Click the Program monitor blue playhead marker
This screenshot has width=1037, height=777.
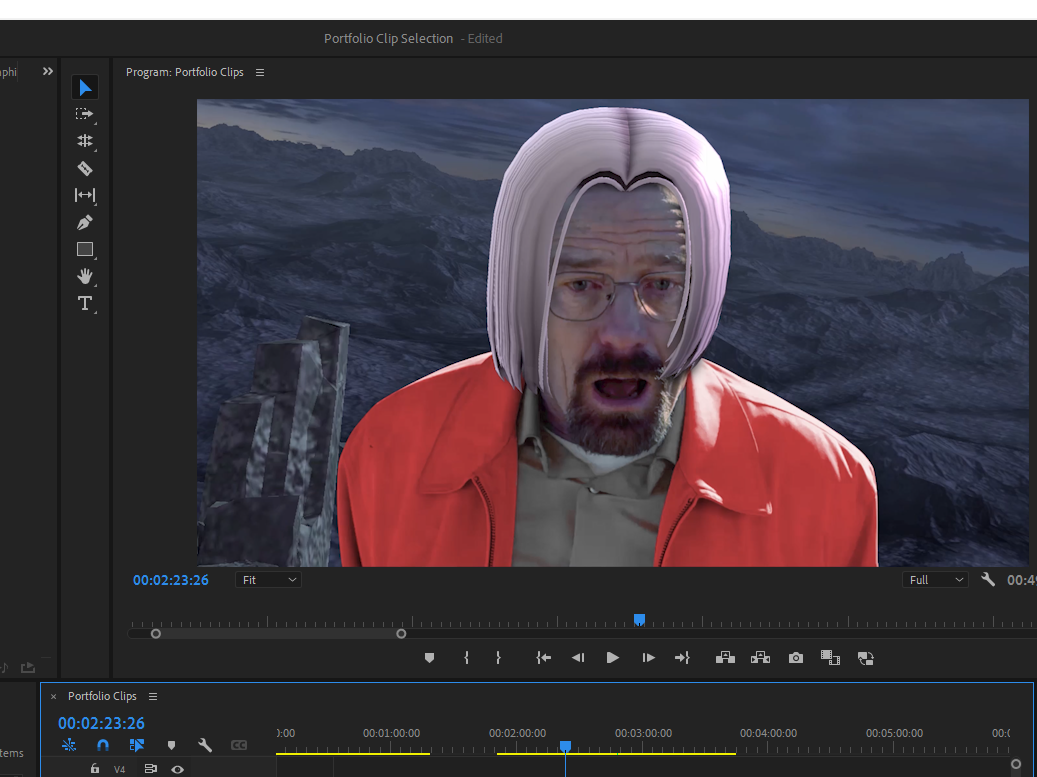(640, 620)
